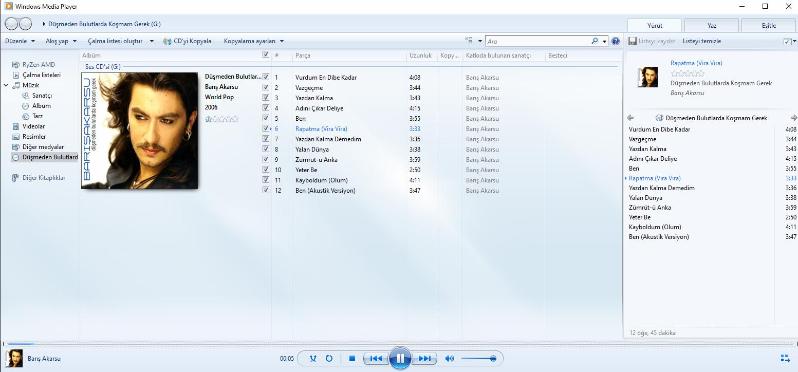Viewport: 798px width, 372px height.
Task: Uncheck track 8 Yalan Dünya checkbox
Action: tap(265, 149)
